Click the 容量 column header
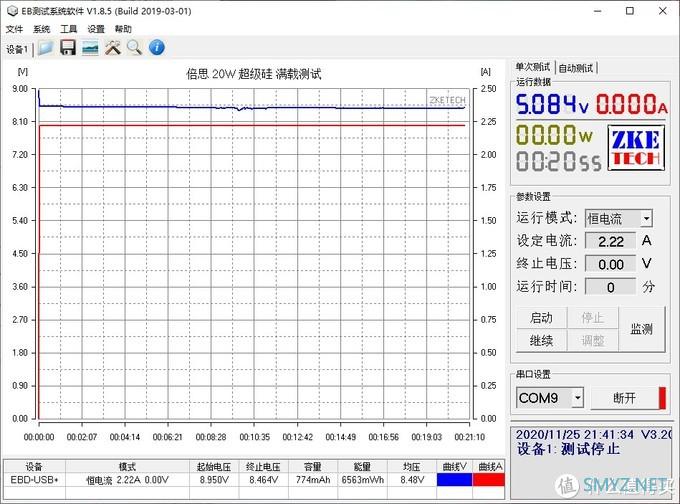Screen dimensions: 680x504 click(313, 466)
